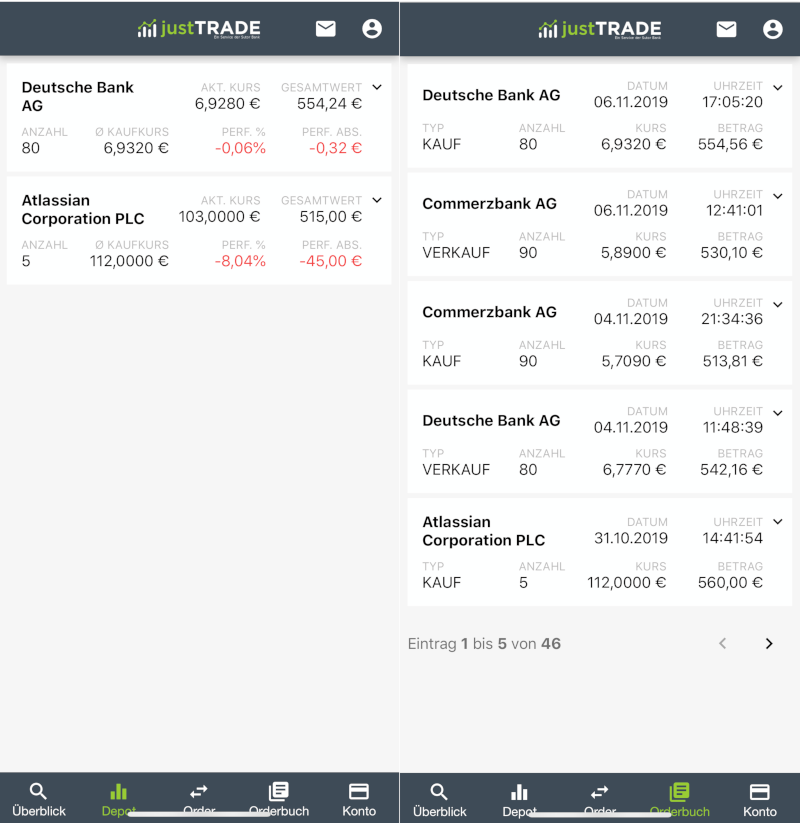Click the order price 5,7090 €

[634, 361]
